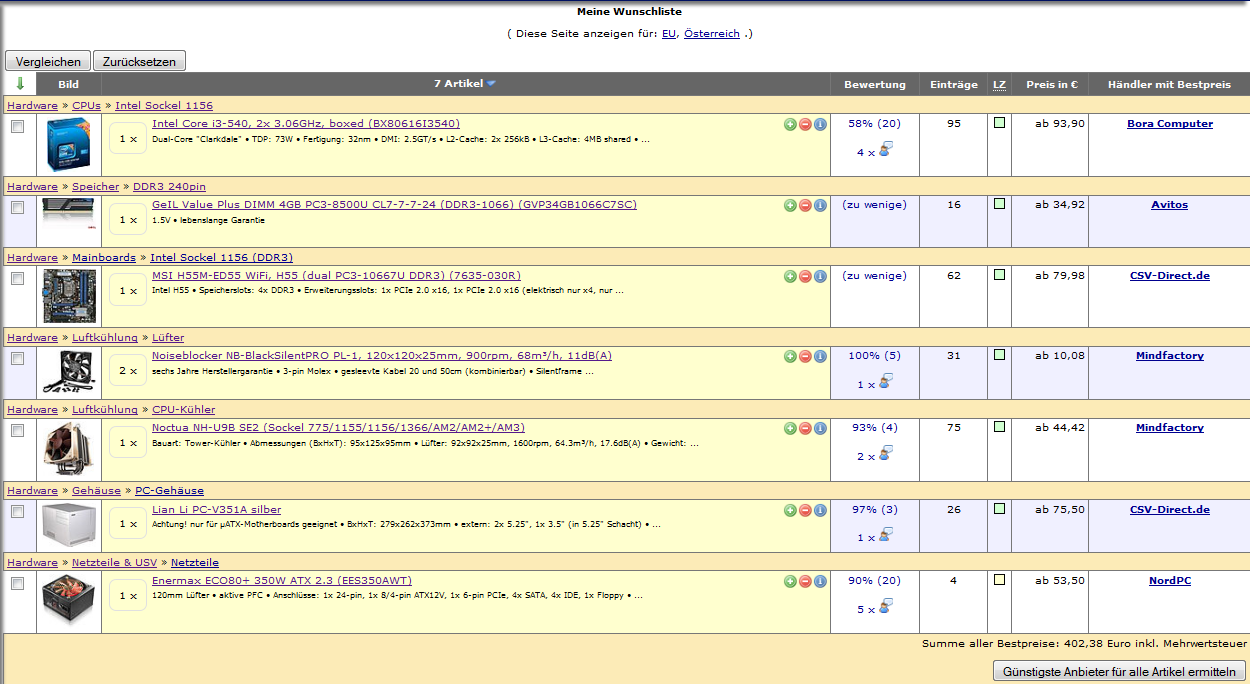Click 'Günstigste Anbieter für alle Artikel ermitteln' button
Screen dimensions: 1250x684
click(1119, 671)
